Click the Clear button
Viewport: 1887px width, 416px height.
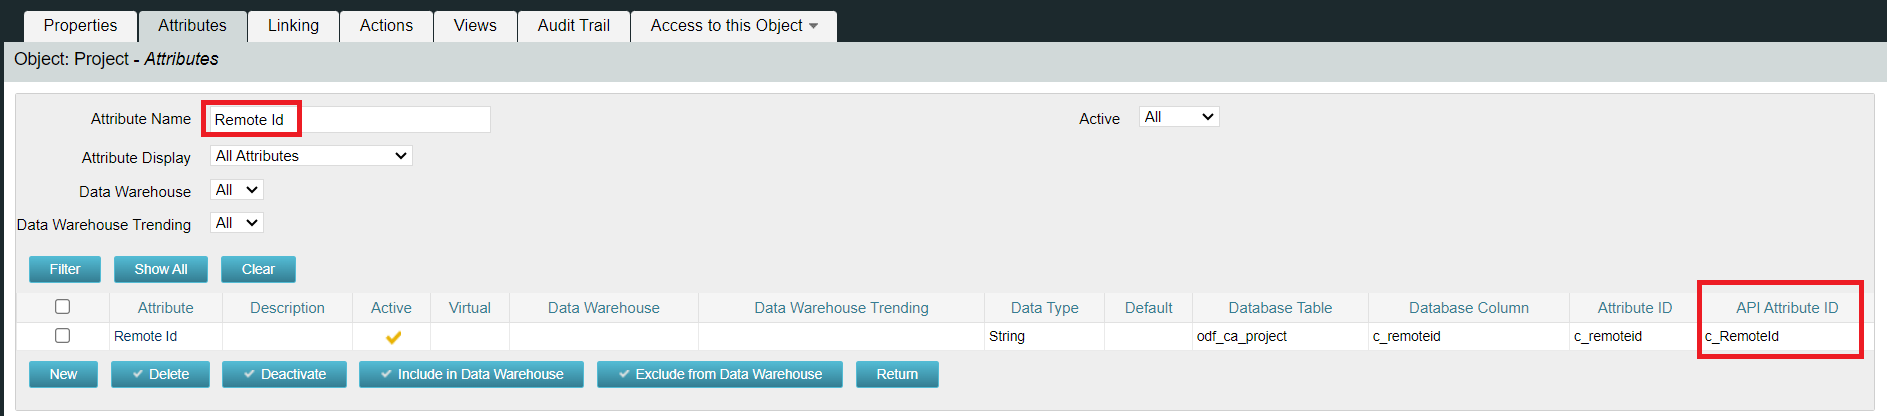click(x=258, y=269)
